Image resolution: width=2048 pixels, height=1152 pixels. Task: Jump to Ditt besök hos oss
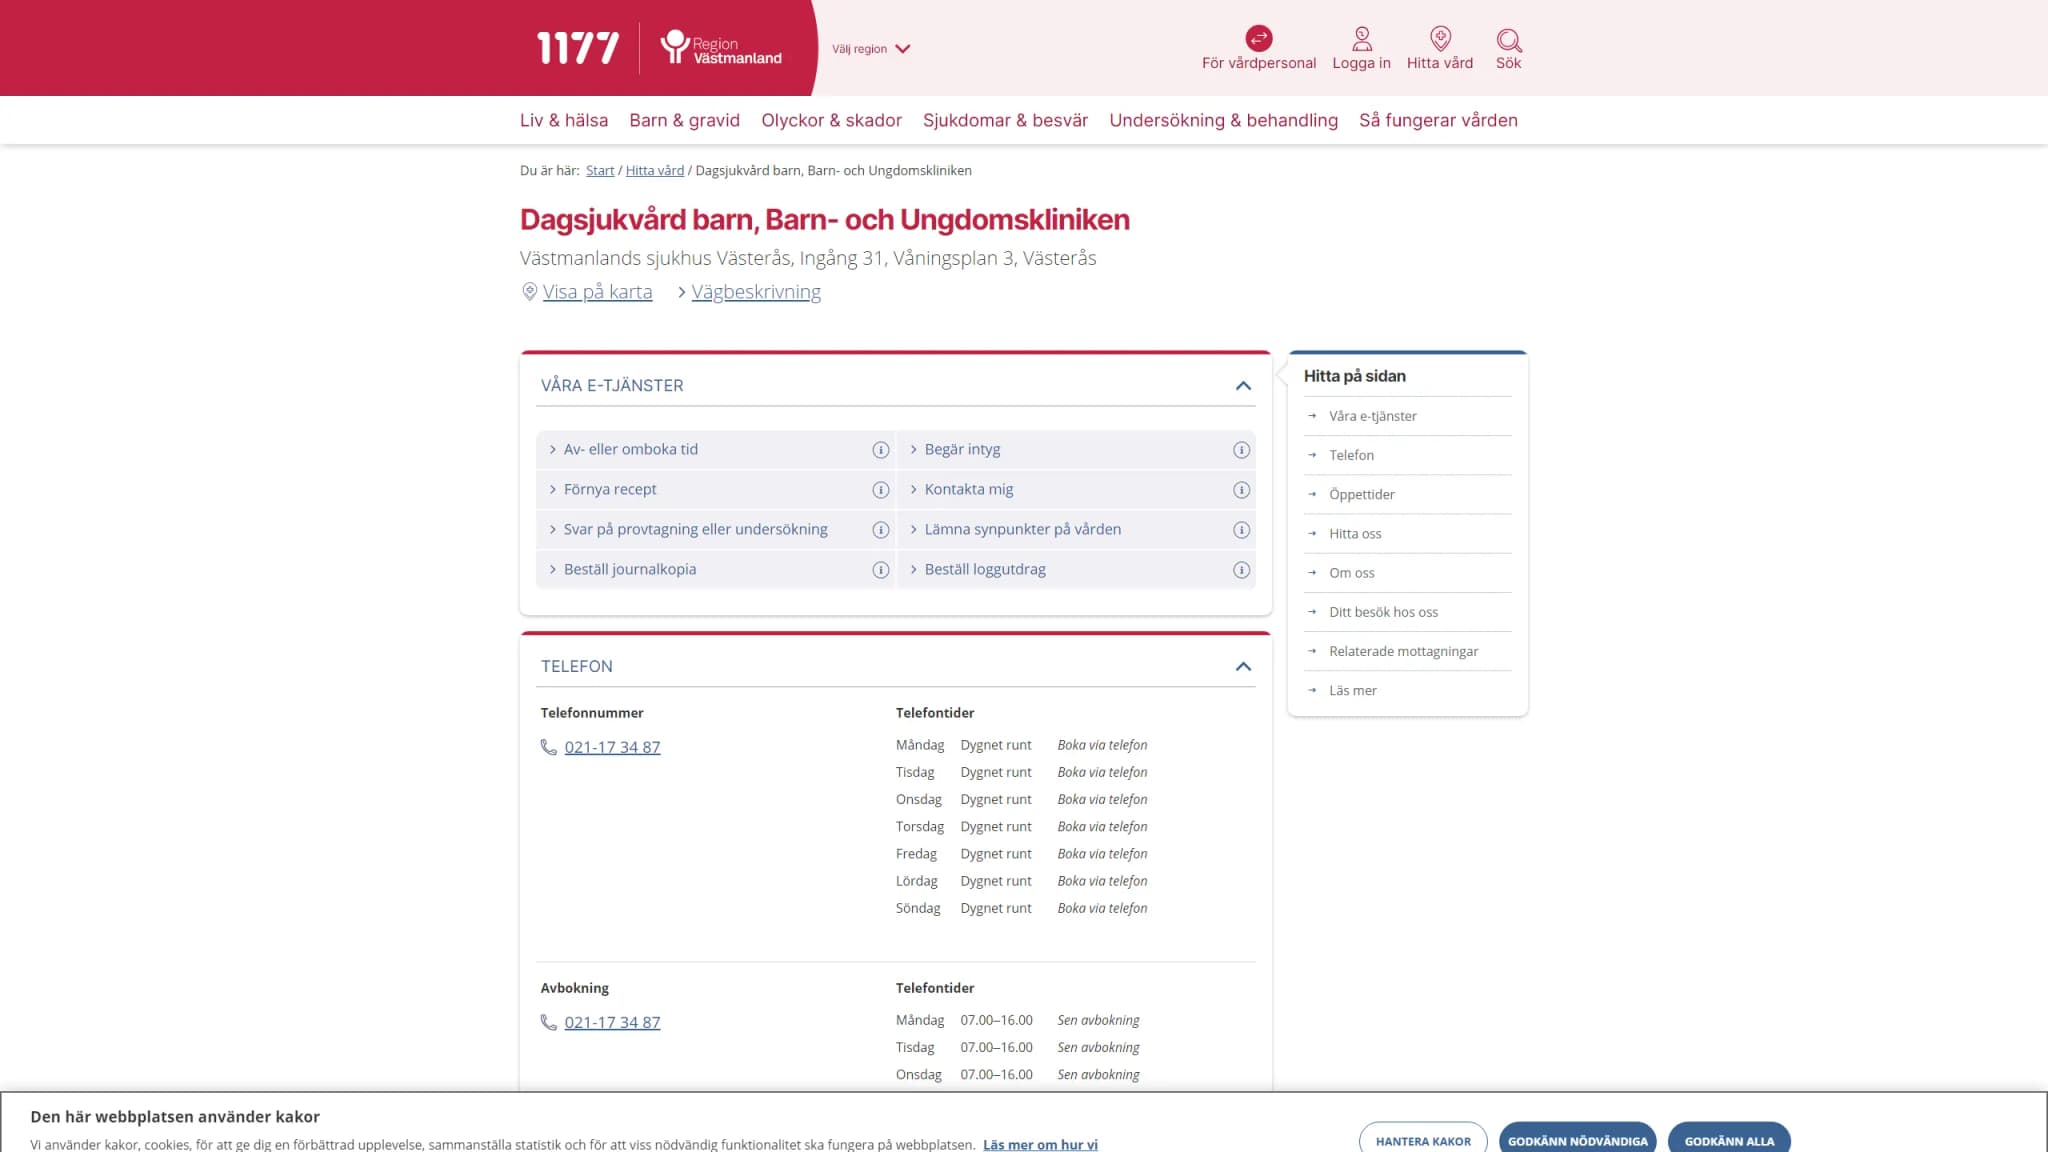tap(1383, 612)
